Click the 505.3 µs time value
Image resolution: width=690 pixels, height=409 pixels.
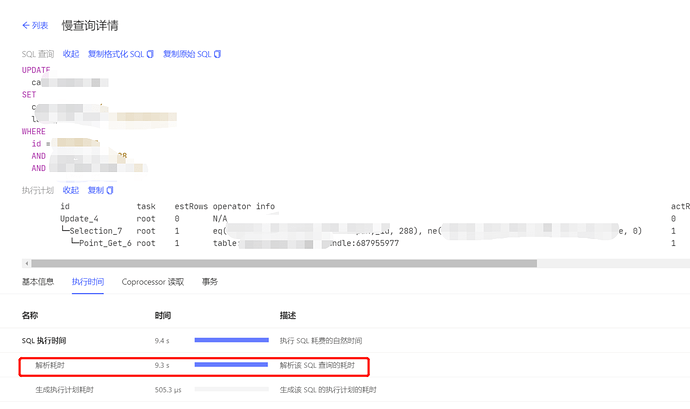(x=168, y=390)
